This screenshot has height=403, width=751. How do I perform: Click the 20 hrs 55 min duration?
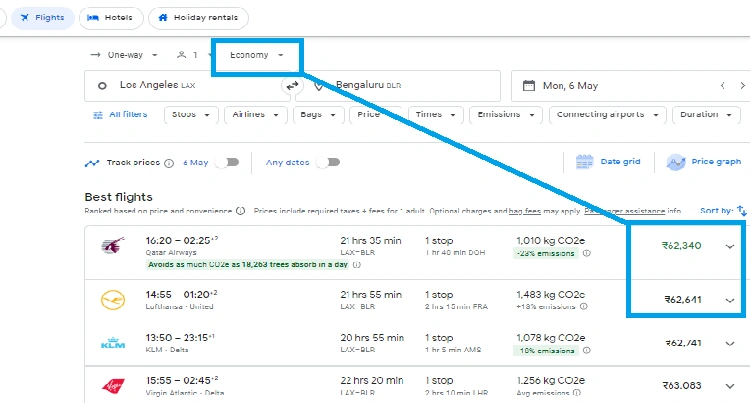(372, 338)
